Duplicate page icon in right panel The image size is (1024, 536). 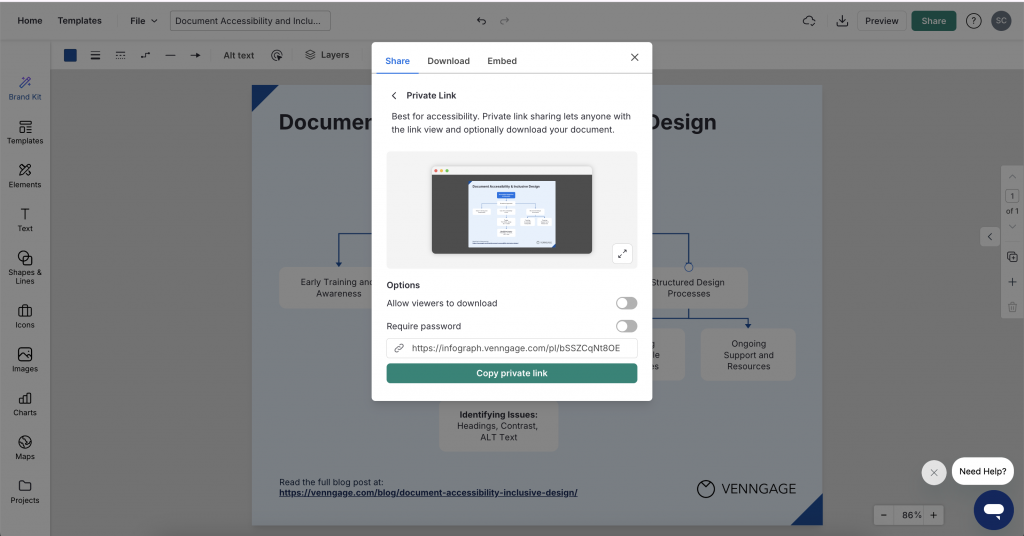coord(1012,257)
